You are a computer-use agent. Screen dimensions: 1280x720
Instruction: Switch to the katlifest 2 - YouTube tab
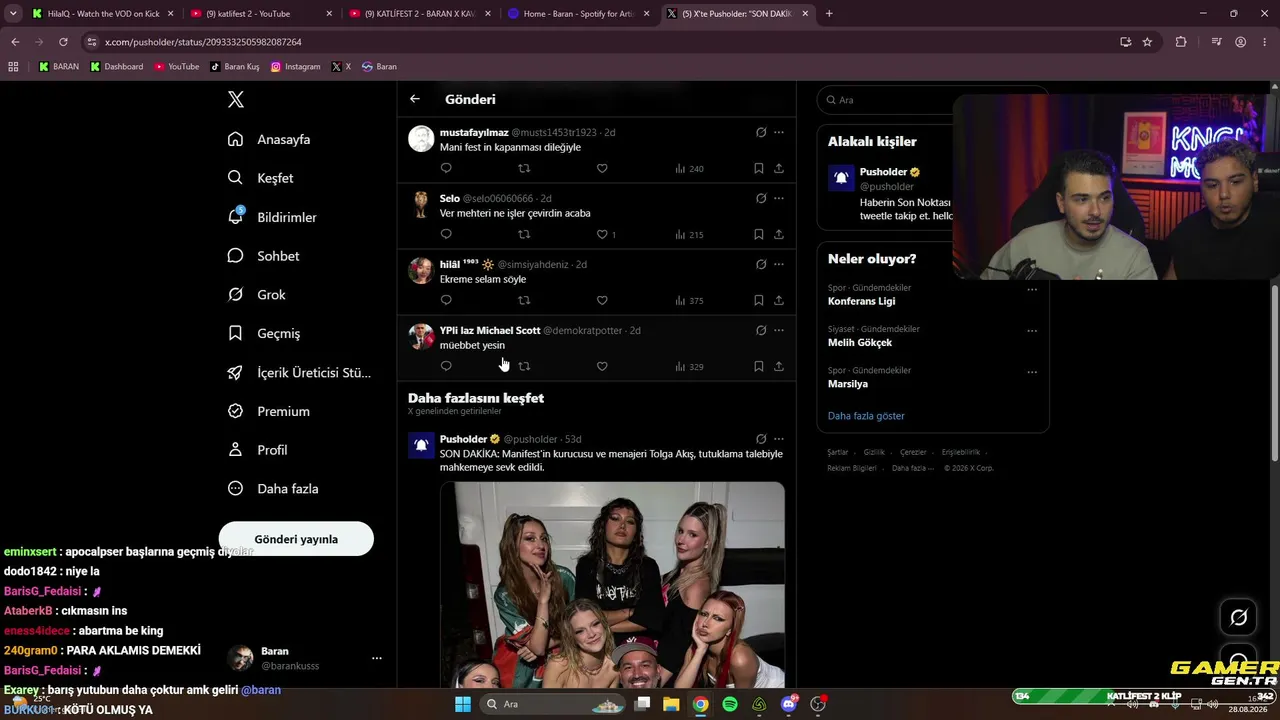(262, 14)
